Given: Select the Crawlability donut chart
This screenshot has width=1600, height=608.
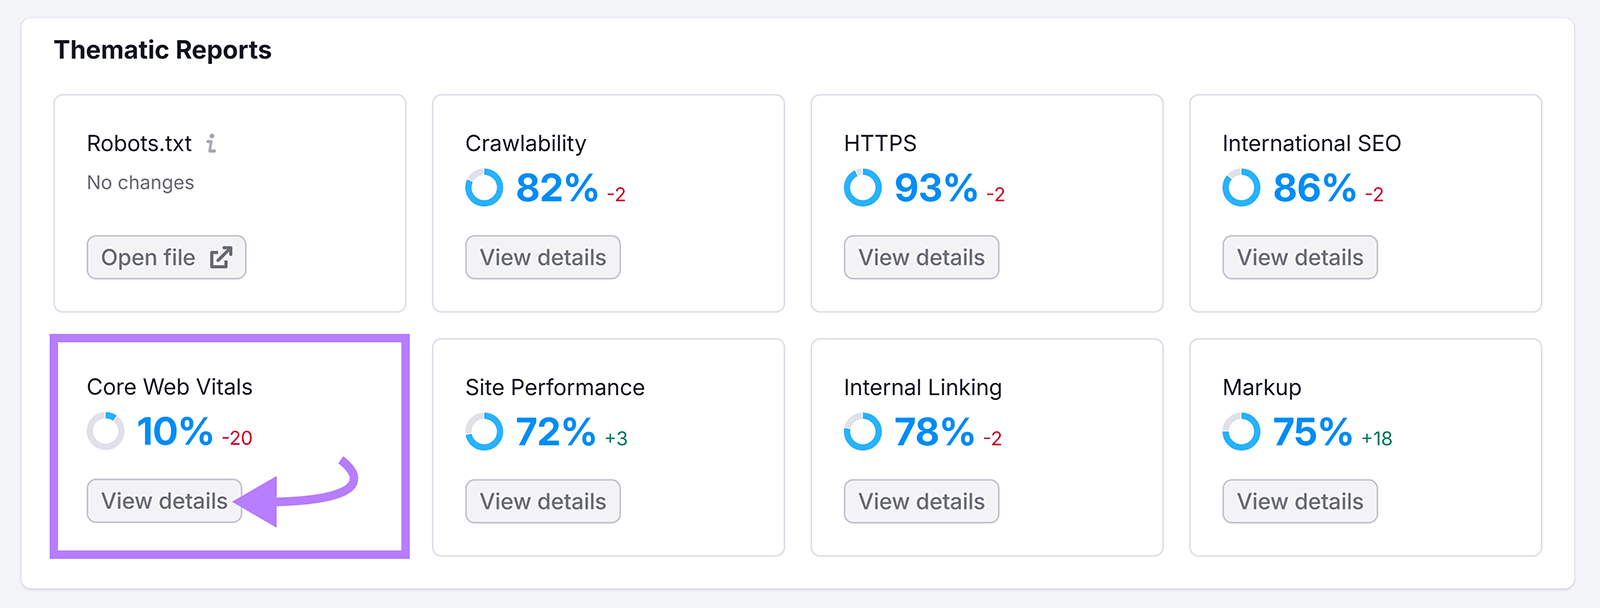Looking at the screenshot, I should point(483,188).
